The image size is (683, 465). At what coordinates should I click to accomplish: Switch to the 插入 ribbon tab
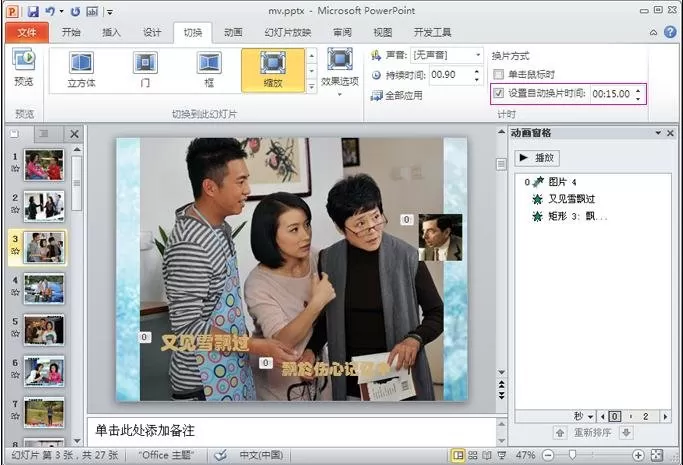[x=111, y=32]
